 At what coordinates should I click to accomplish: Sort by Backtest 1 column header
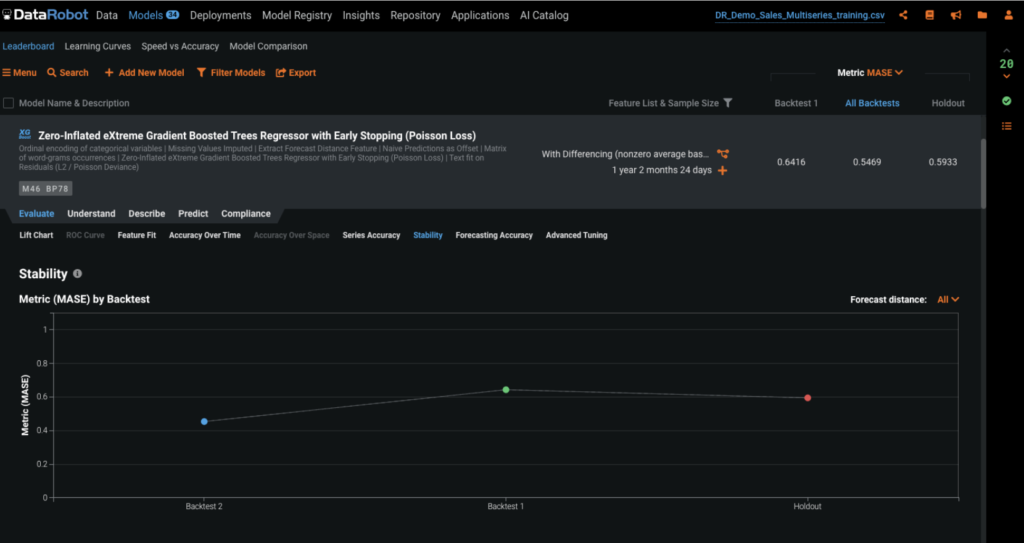click(x=796, y=103)
